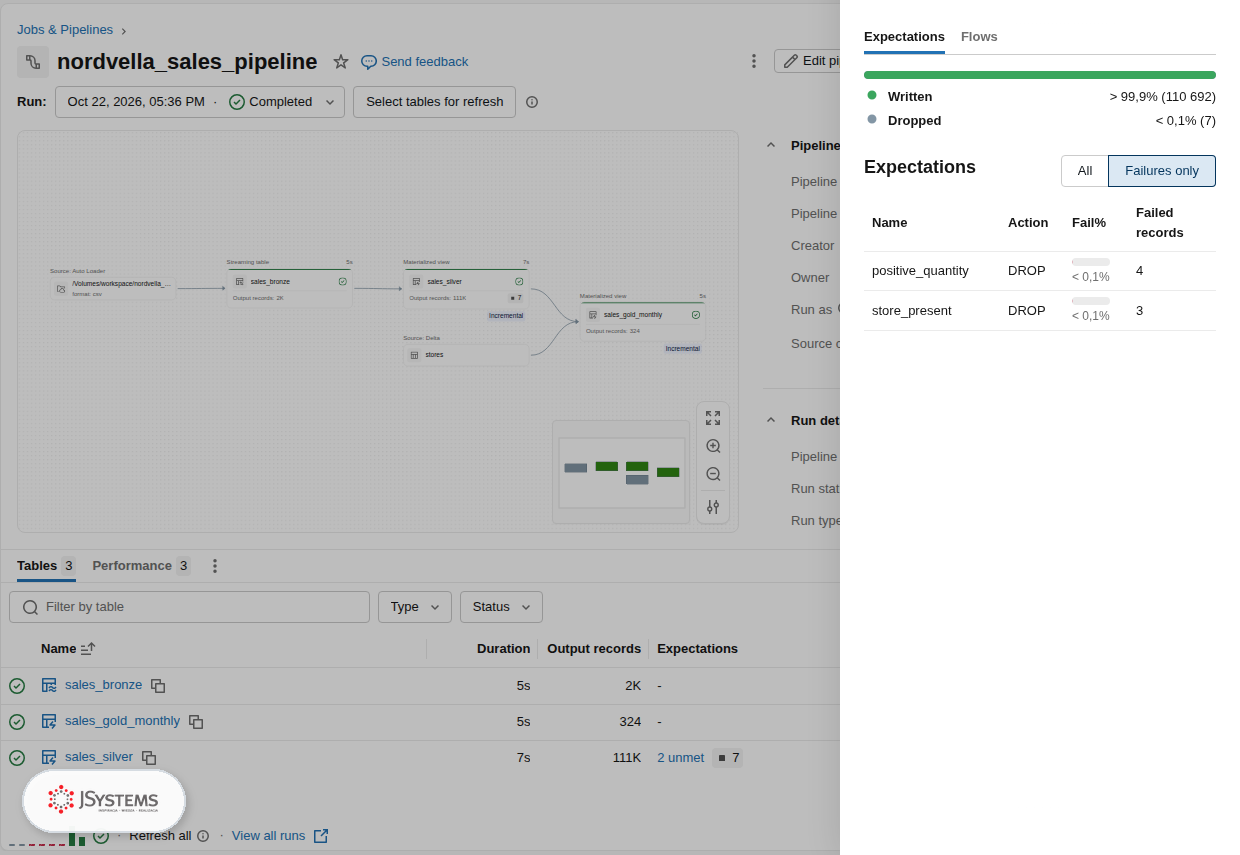Click the 2 unmet expectations link

point(680,758)
